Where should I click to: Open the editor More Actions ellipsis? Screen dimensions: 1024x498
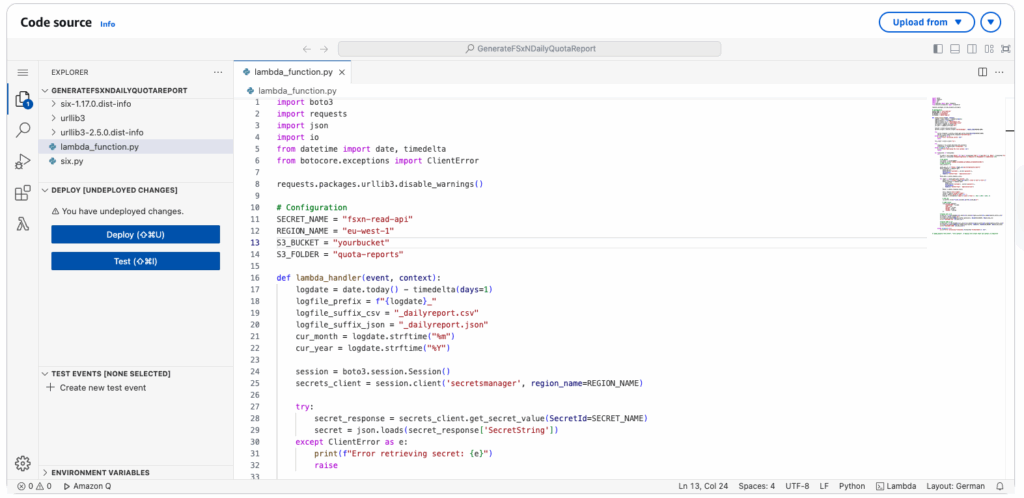pyautogui.click(x=999, y=72)
